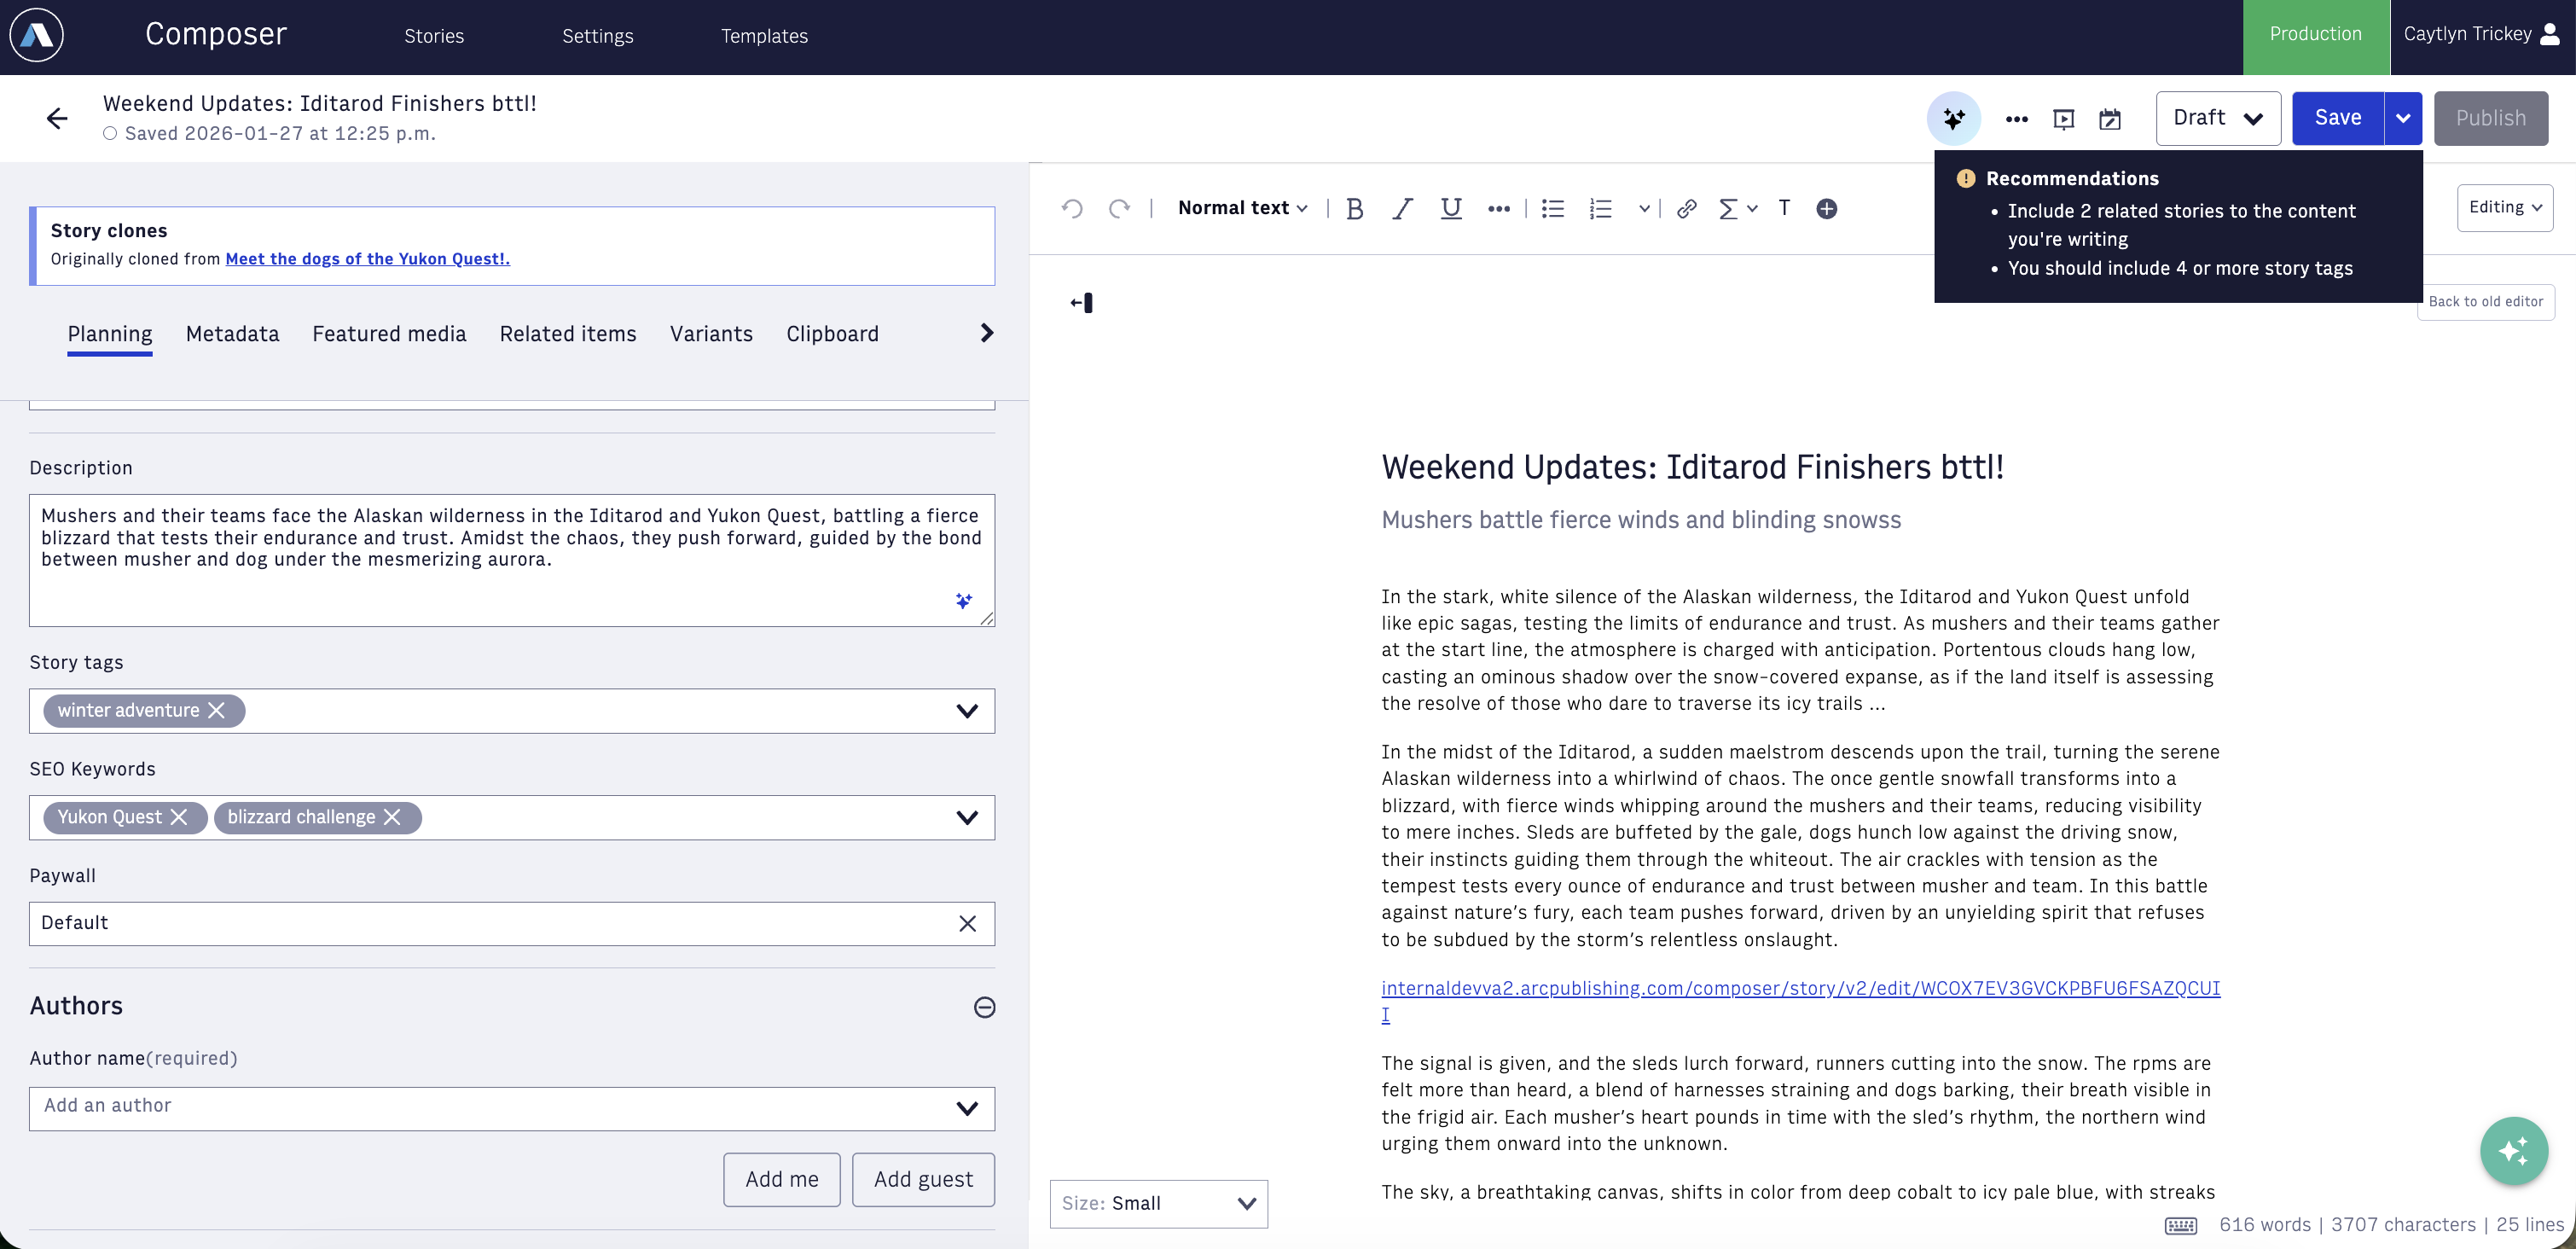
Task: Click the AI sparkle recommendations icon
Action: click(x=1953, y=119)
